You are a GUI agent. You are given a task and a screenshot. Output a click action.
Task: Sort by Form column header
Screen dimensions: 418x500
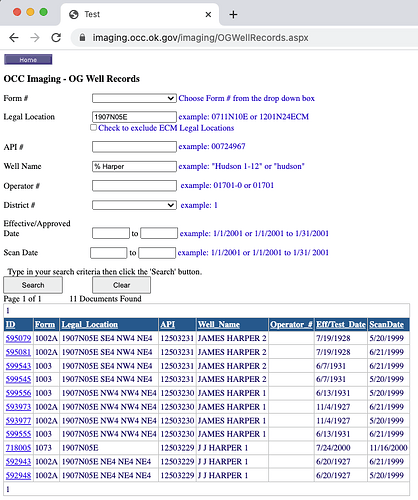[x=45, y=324]
